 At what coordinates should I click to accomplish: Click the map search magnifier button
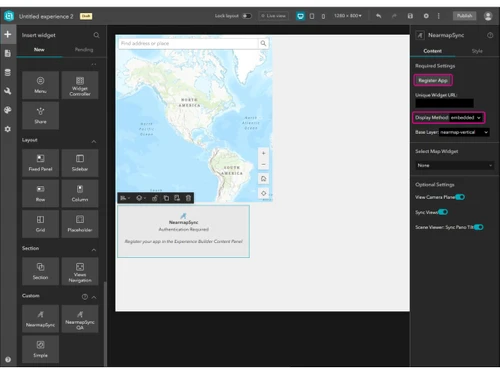point(263,43)
